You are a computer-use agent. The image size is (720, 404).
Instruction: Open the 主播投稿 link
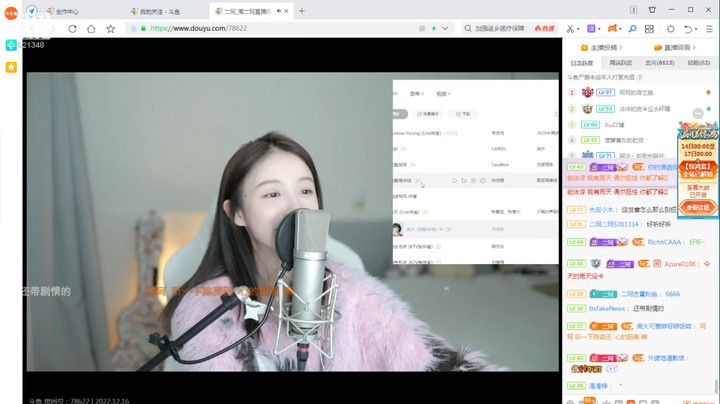click(601, 47)
